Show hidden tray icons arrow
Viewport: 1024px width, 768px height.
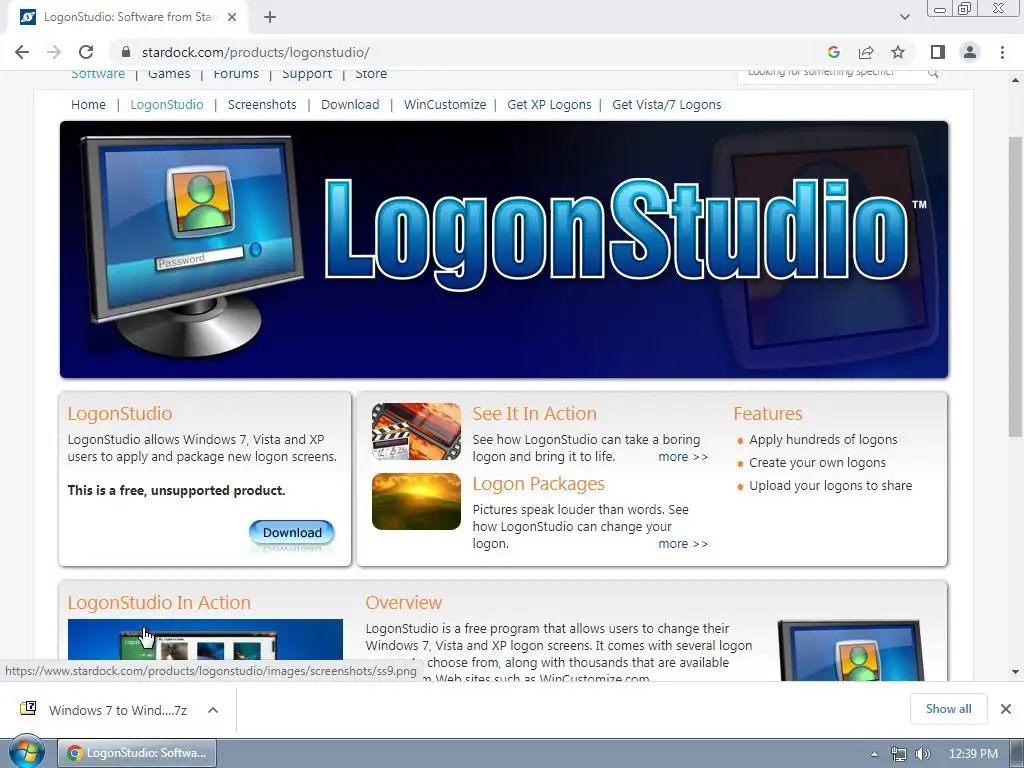[874, 754]
